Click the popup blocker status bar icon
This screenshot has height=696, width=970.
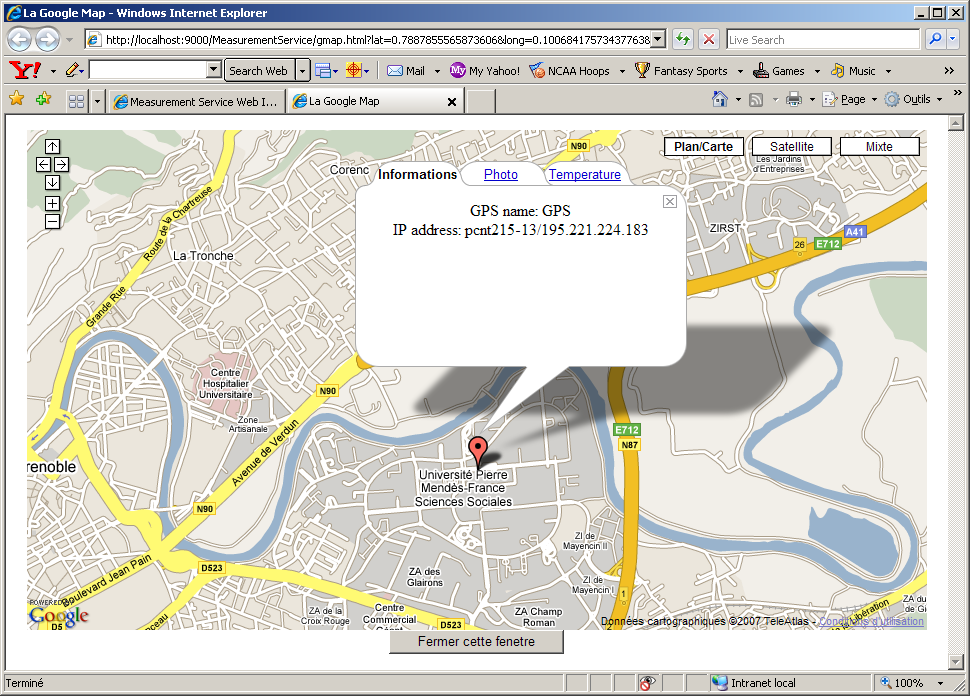[x=647, y=683]
